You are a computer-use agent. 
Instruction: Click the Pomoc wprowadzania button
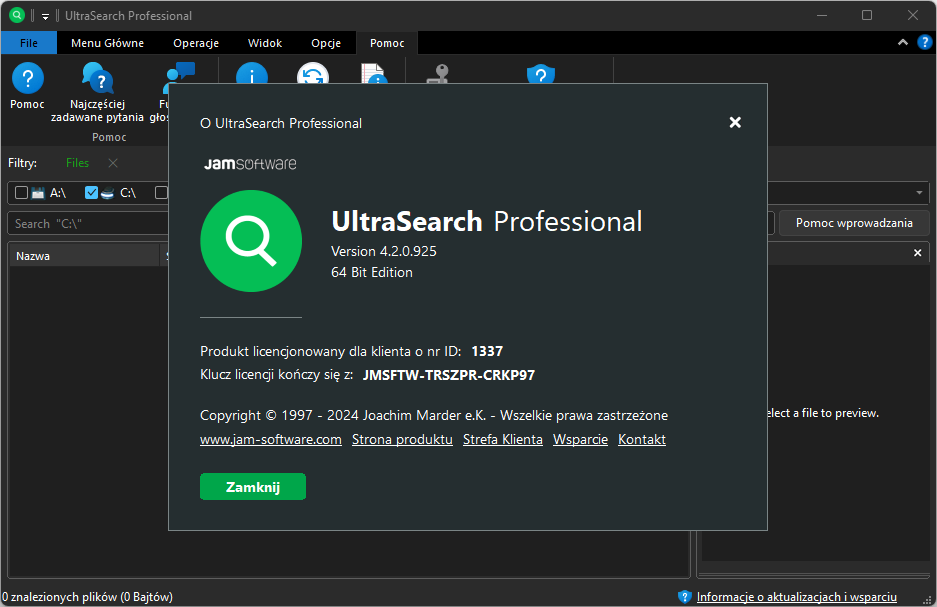pos(854,223)
